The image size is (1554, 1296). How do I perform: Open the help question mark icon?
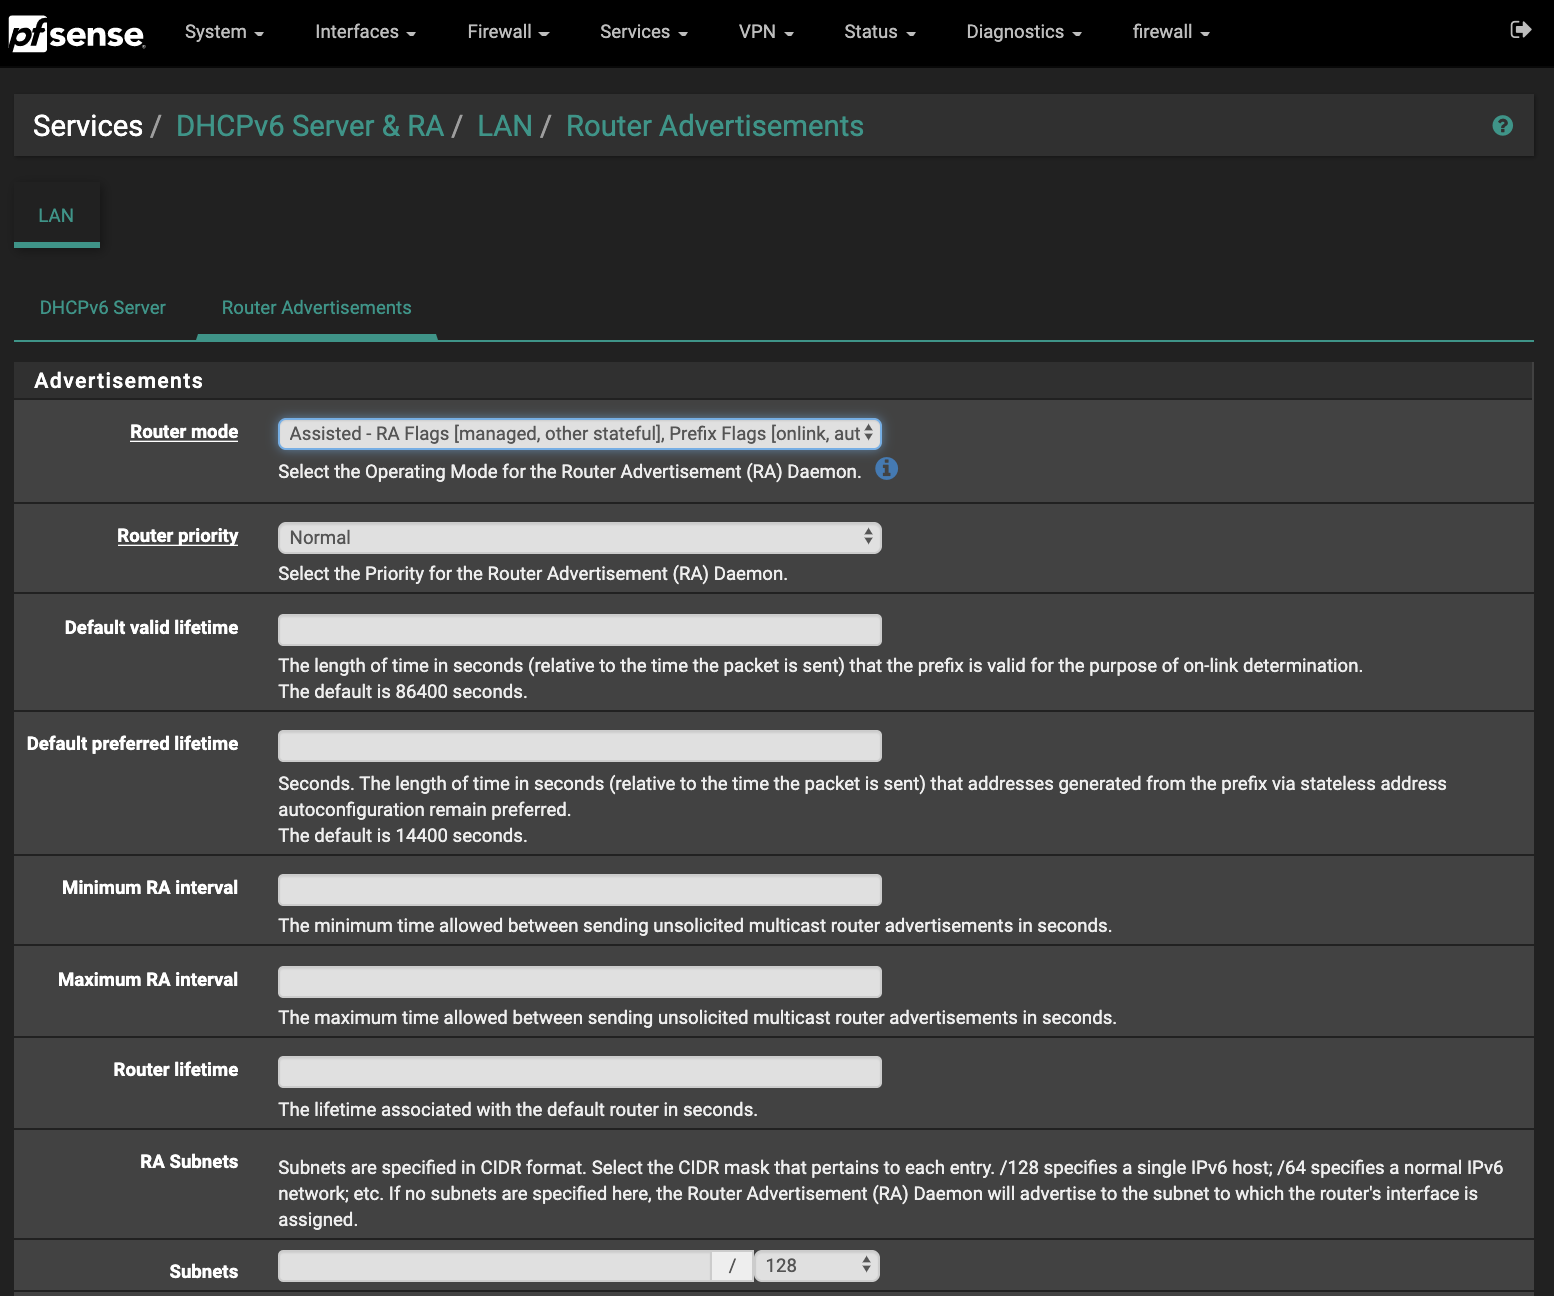click(x=1502, y=126)
